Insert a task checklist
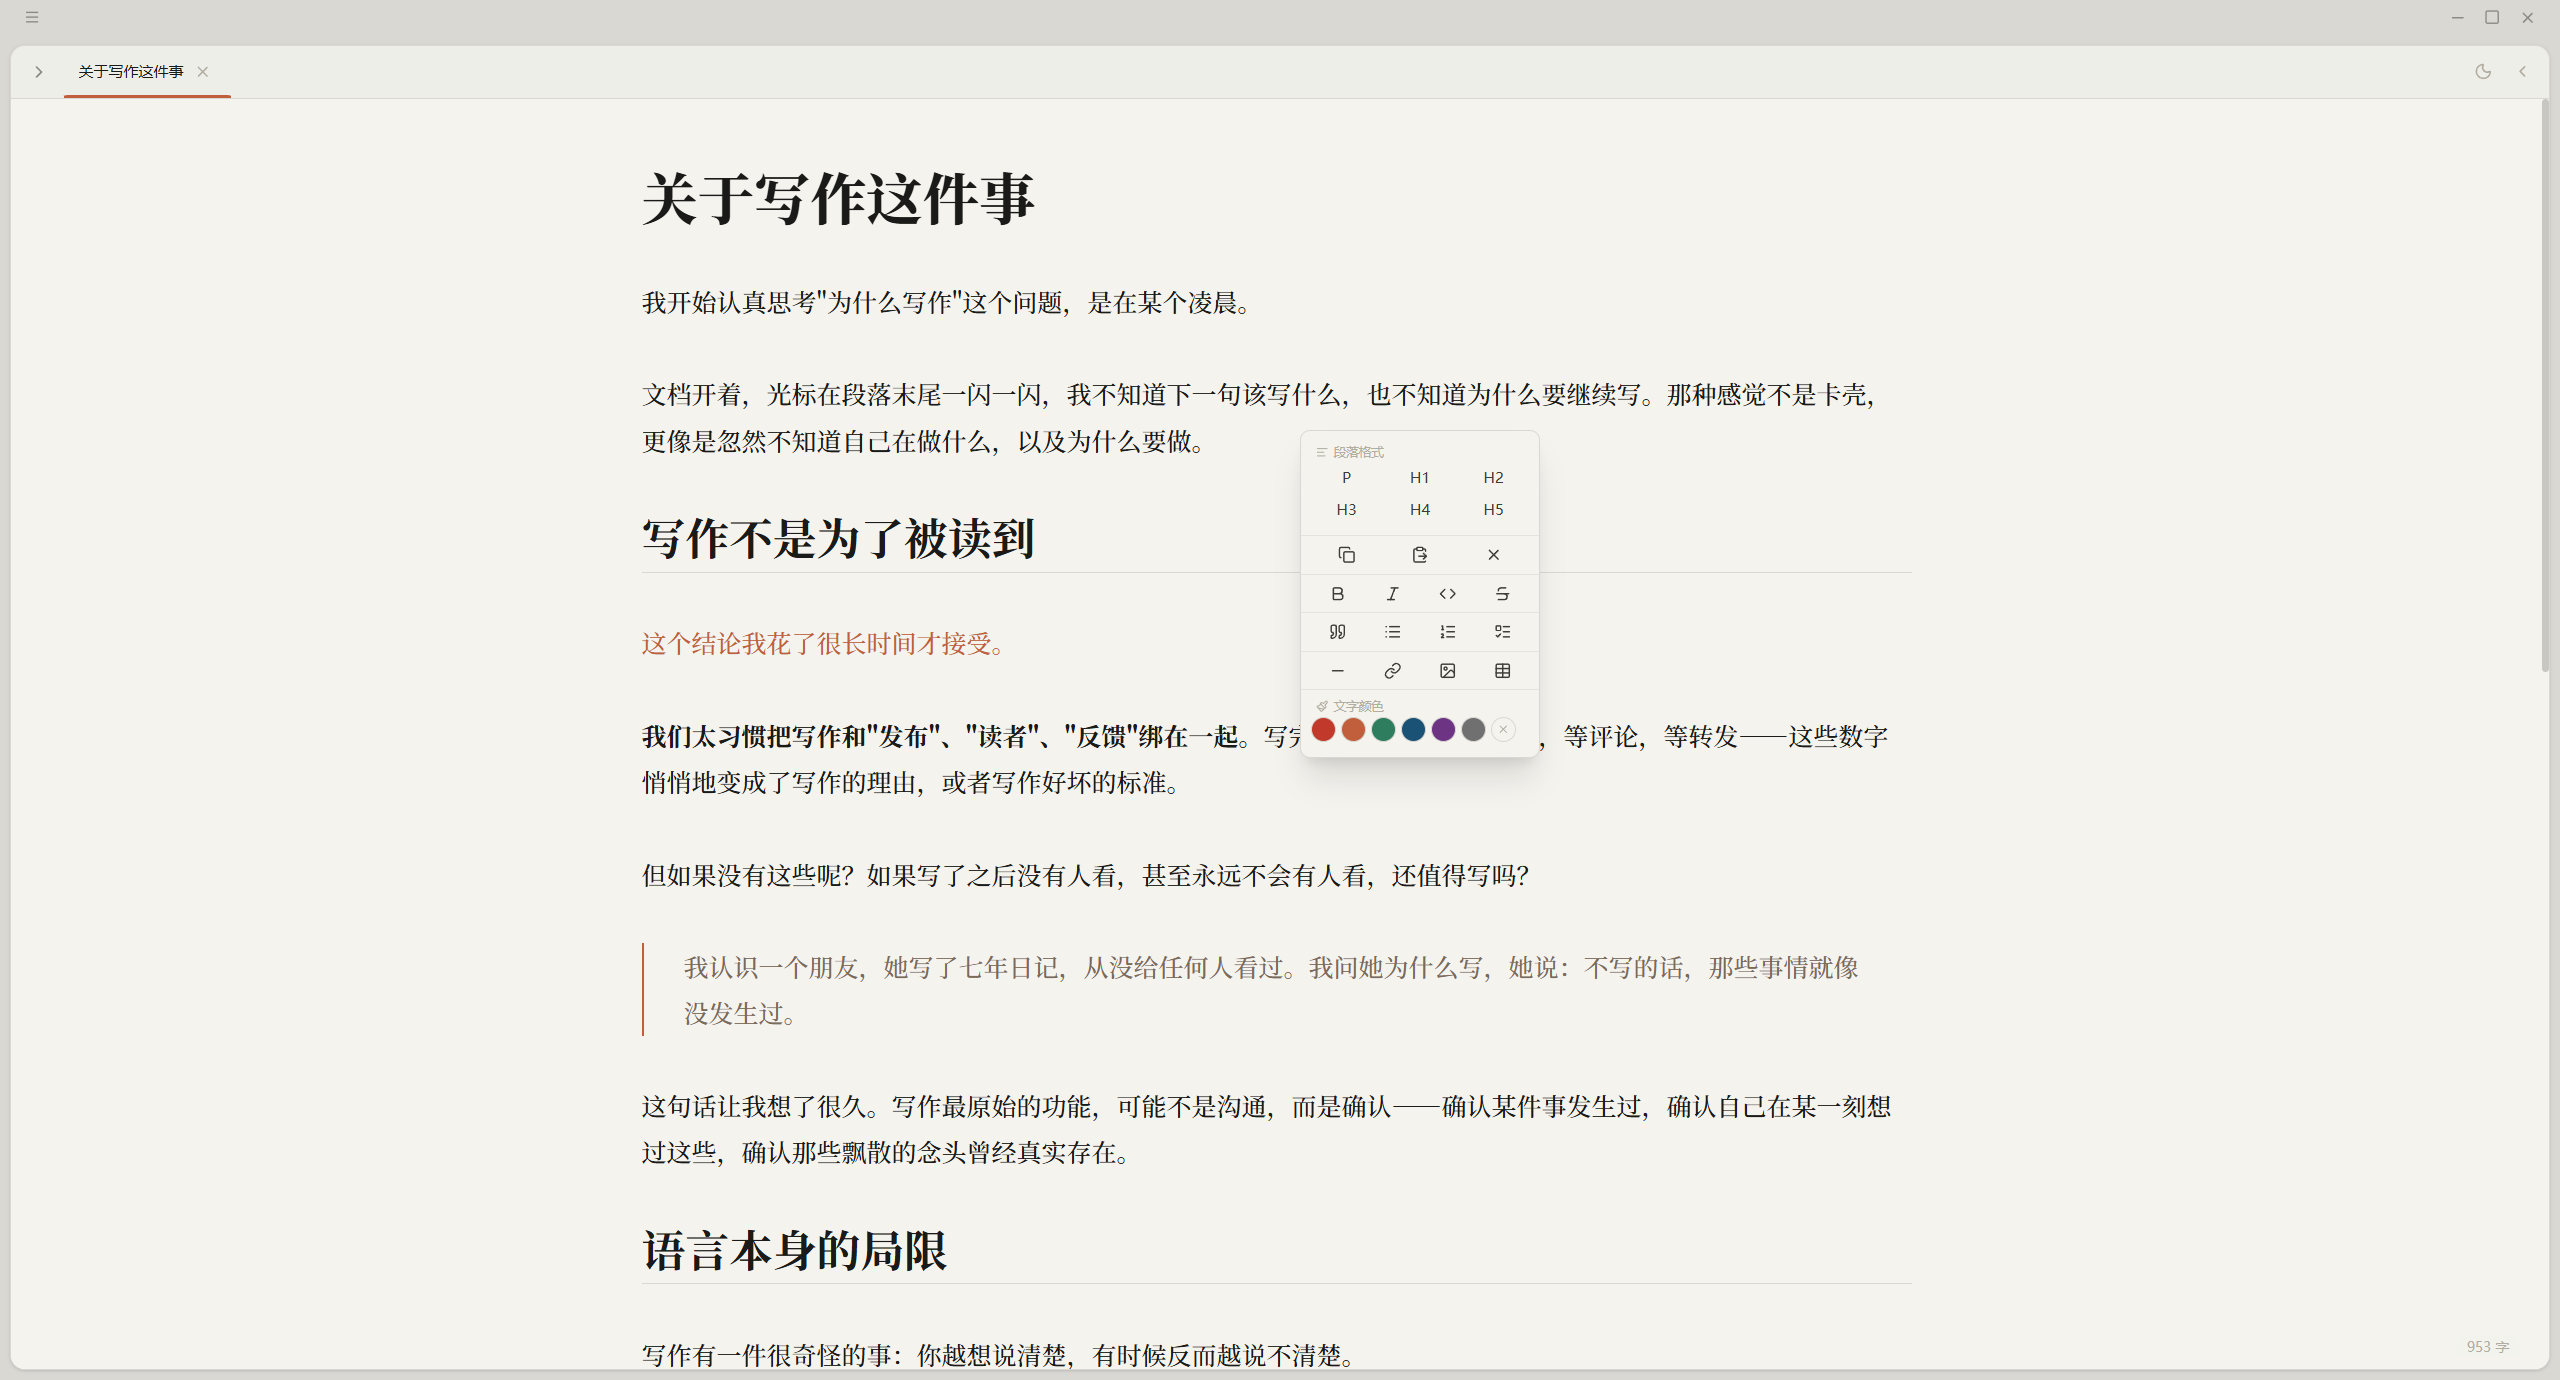The height and width of the screenshot is (1380, 2560). 1502,632
